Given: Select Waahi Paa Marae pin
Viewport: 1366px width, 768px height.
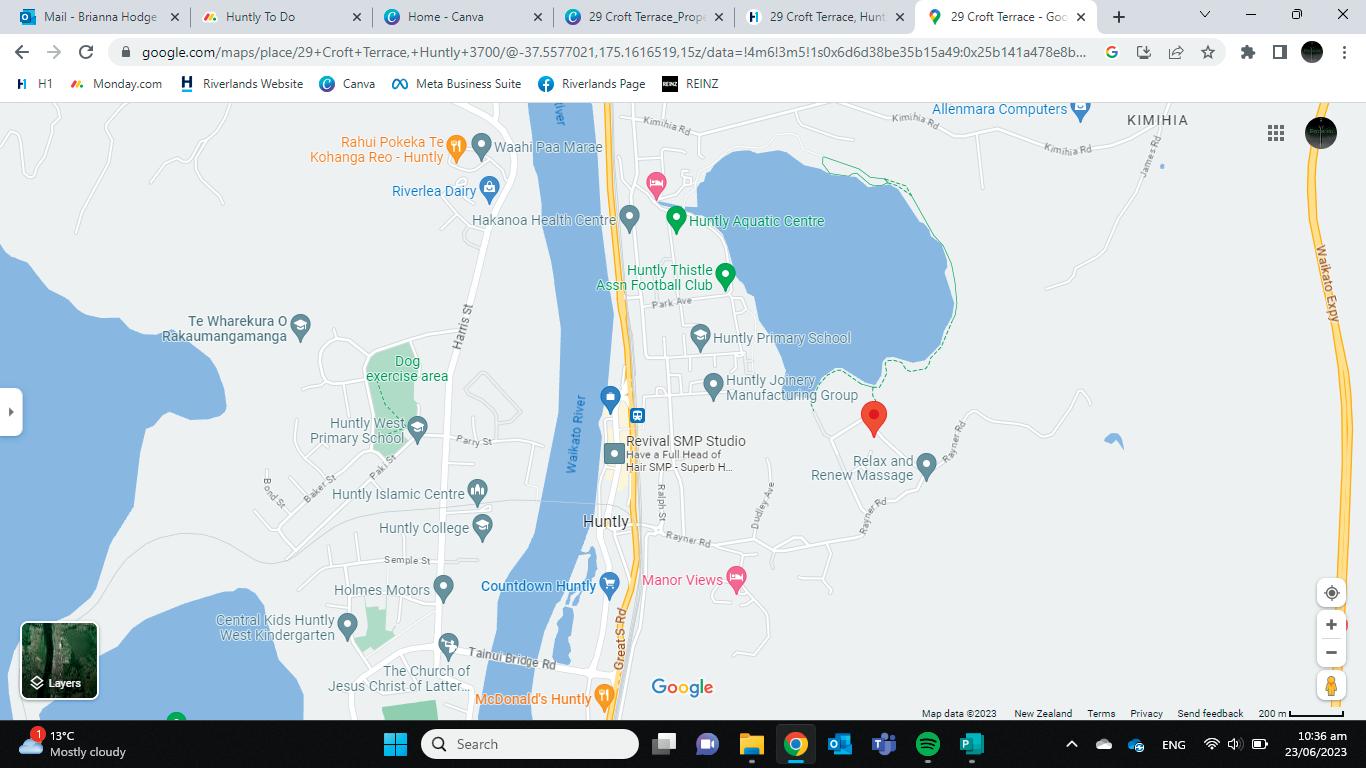Looking at the screenshot, I should click(481, 146).
